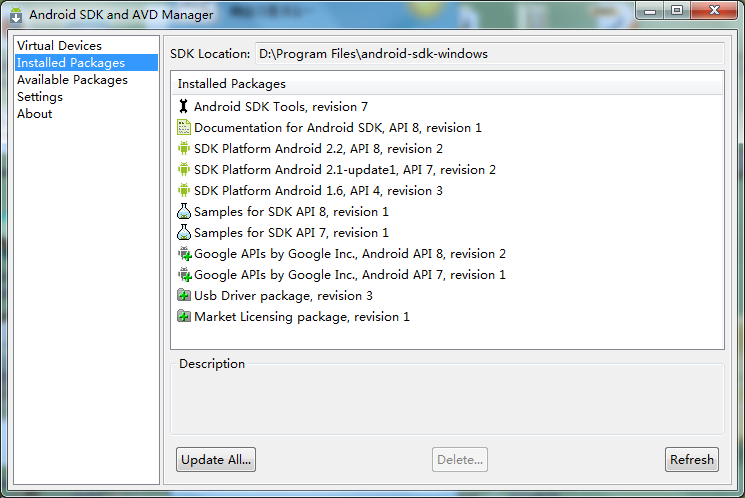The image size is (745, 498).
Task: Click the Usb Driver package icon
Action: (184, 296)
